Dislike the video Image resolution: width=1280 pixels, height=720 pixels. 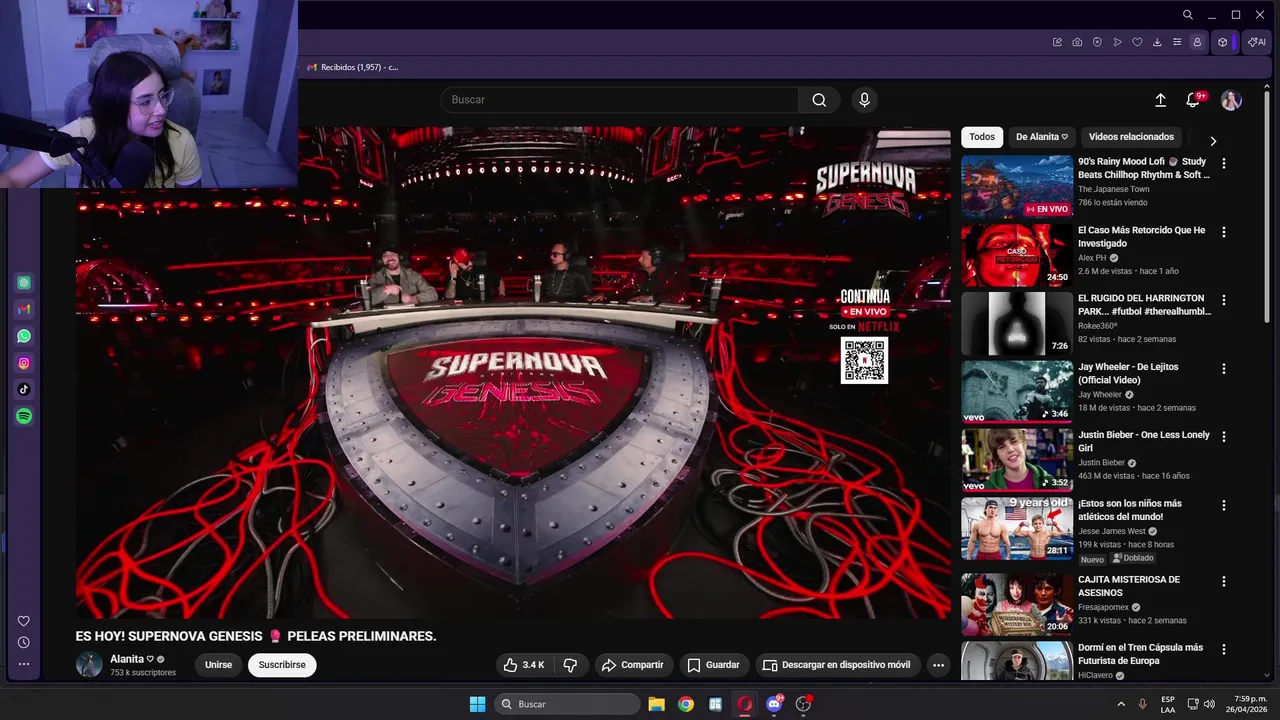coord(570,665)
